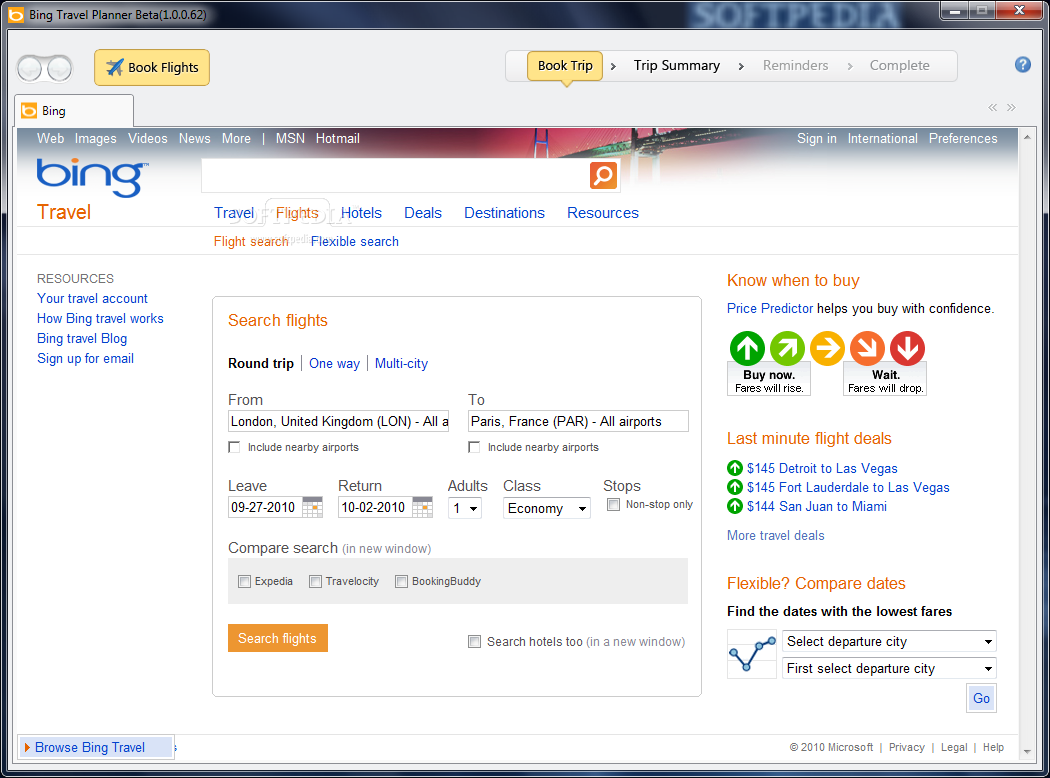This screenshot has width=1050, height=778.
Task: Click the Leave date field 09-27-2010
Action: [x=265, y=508]
